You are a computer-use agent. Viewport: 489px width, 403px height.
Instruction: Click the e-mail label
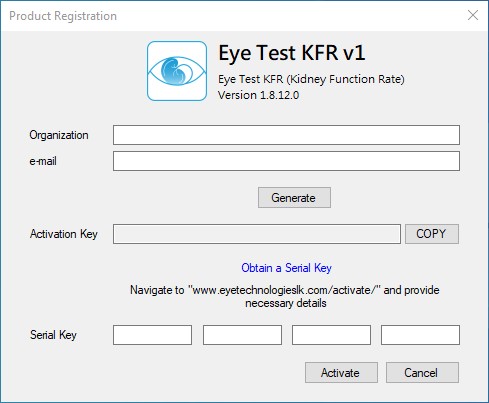click(x=43, y=161)
